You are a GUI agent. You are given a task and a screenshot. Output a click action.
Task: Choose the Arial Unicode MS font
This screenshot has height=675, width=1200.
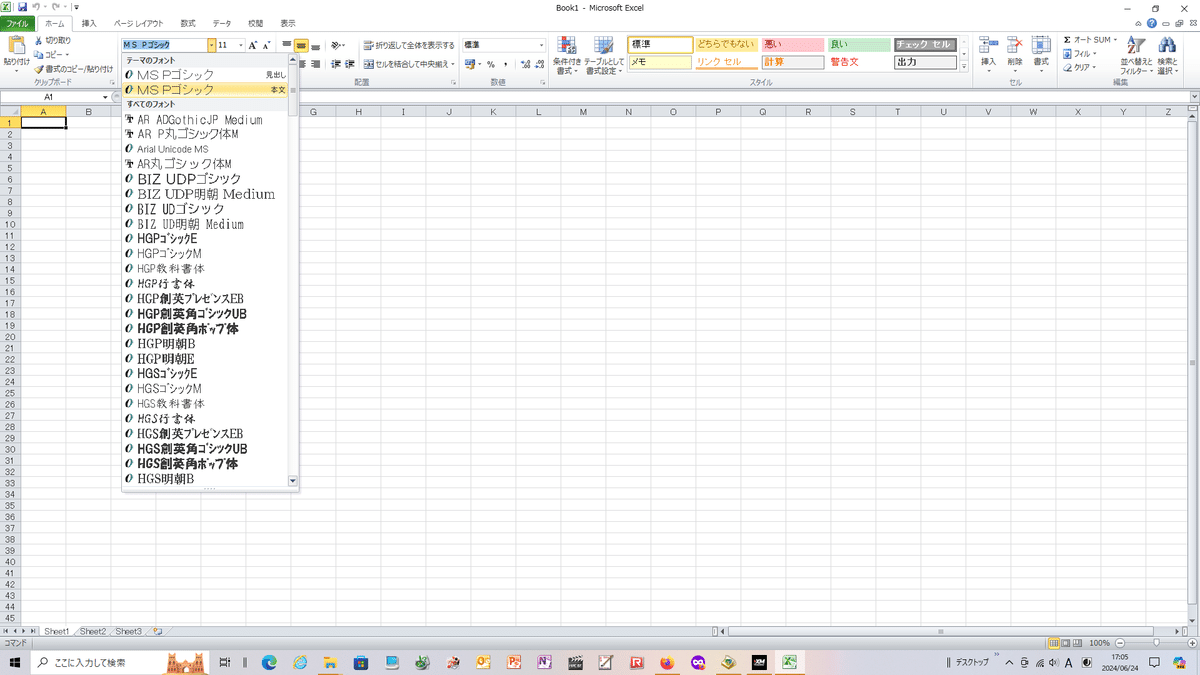pyautogui.click(x=205, y=149)
